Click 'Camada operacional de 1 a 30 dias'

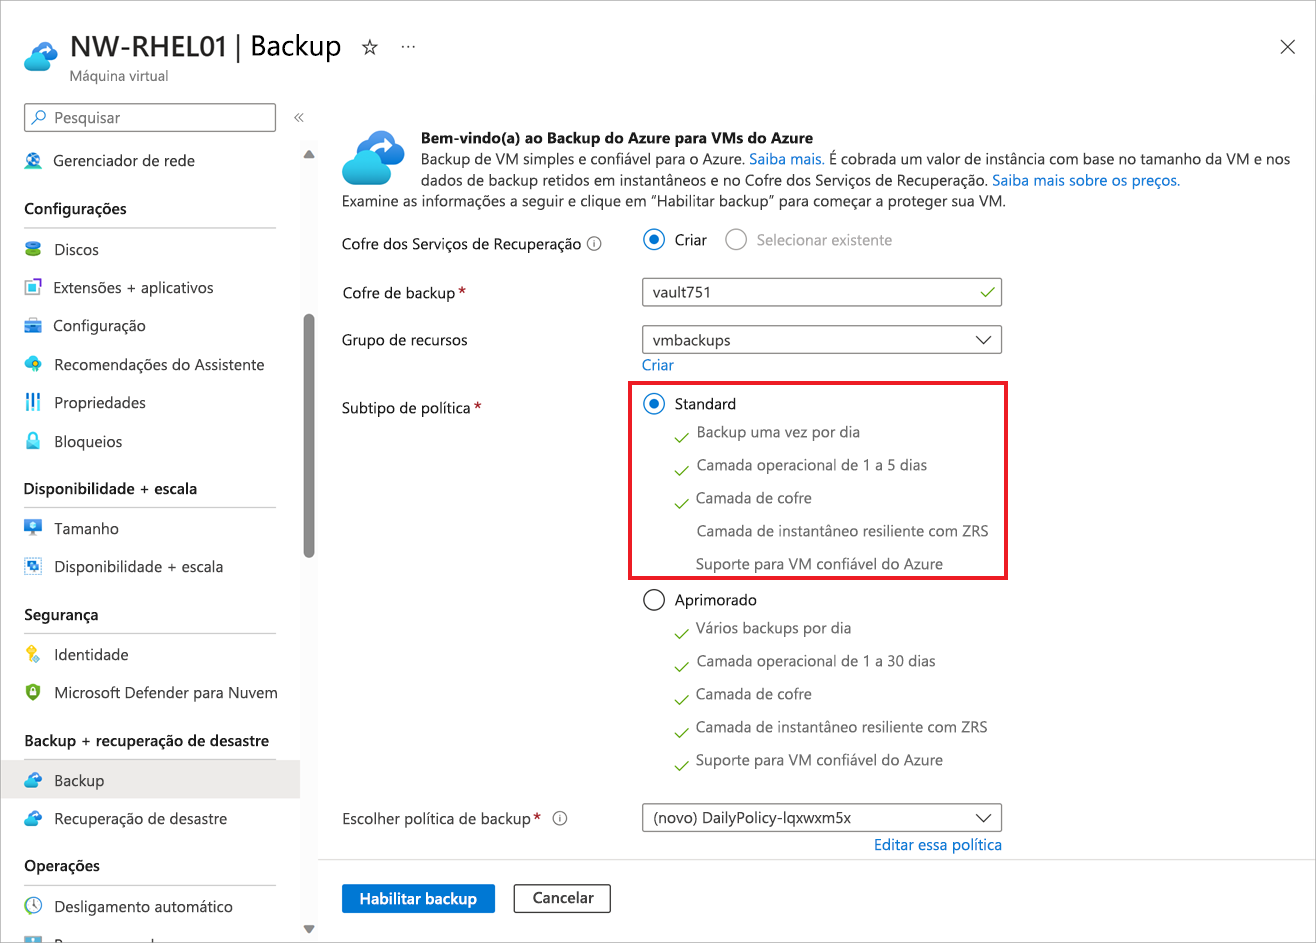[x=816, y=661]
